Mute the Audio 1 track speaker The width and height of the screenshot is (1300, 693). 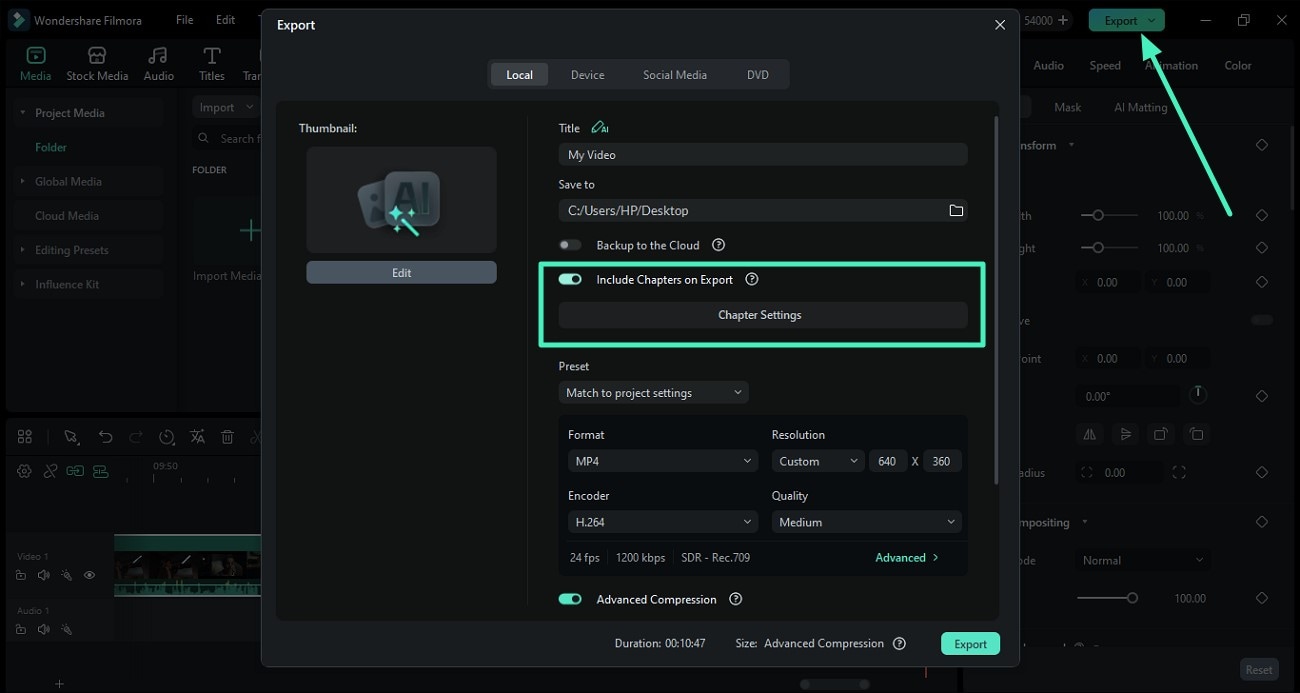point(43,630)
